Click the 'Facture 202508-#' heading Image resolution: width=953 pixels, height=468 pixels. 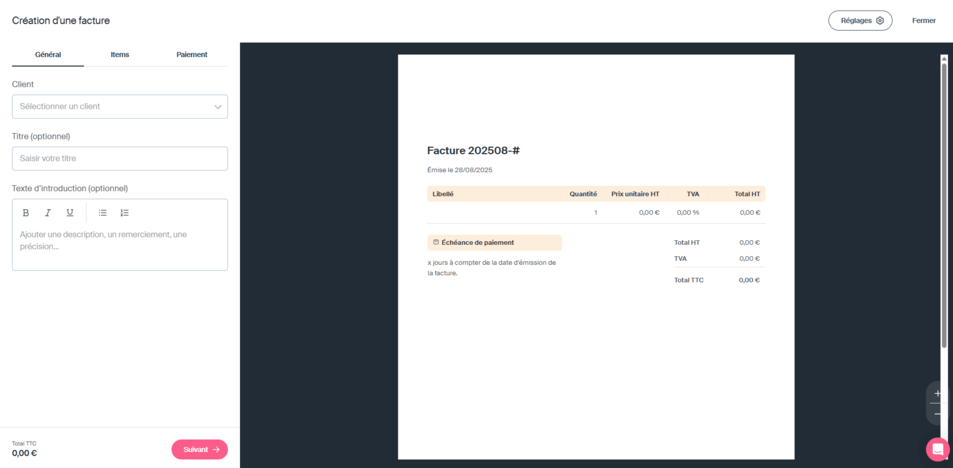pyautogui.click(x=473, y=150)
